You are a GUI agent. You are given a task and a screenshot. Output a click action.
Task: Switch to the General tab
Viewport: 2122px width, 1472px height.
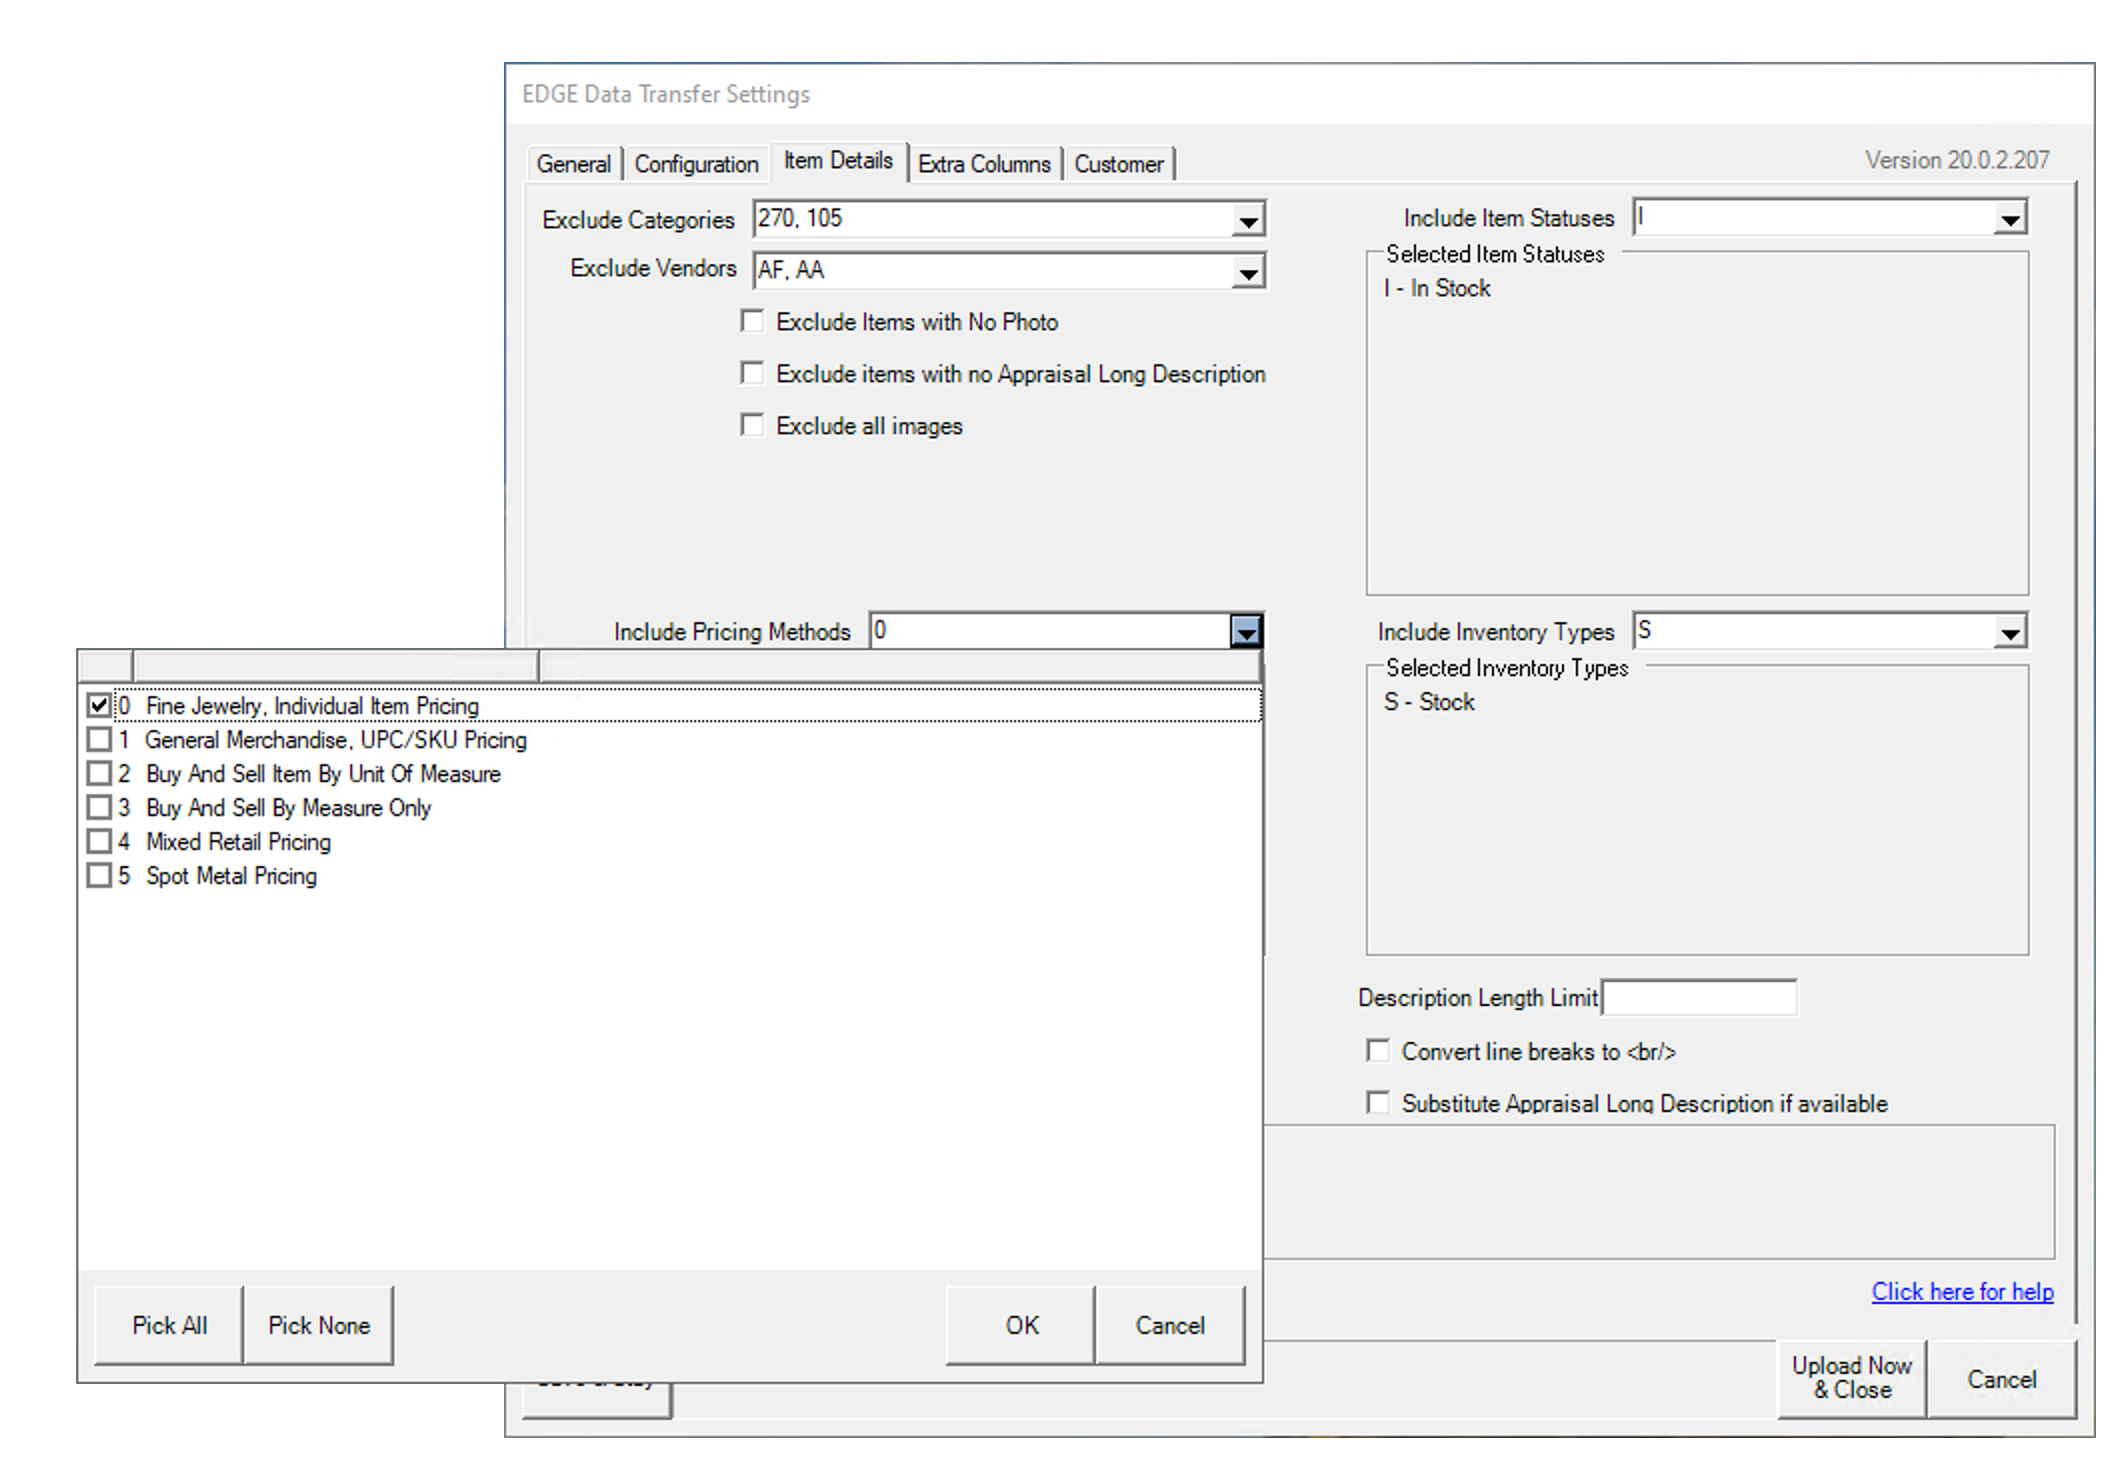coord(573,164)
